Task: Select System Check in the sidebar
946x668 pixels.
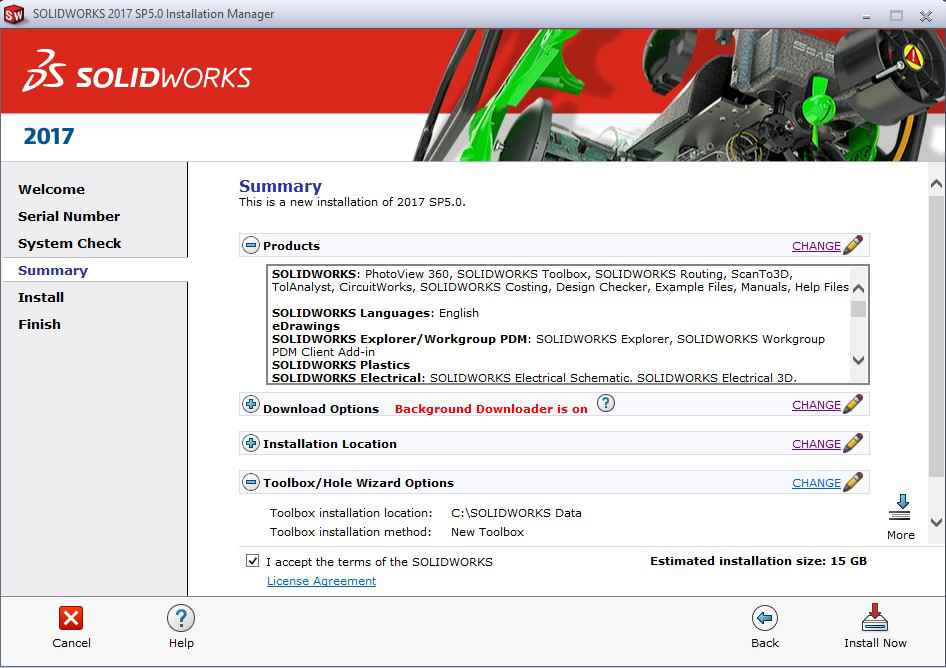Action: tap(69, 243)
